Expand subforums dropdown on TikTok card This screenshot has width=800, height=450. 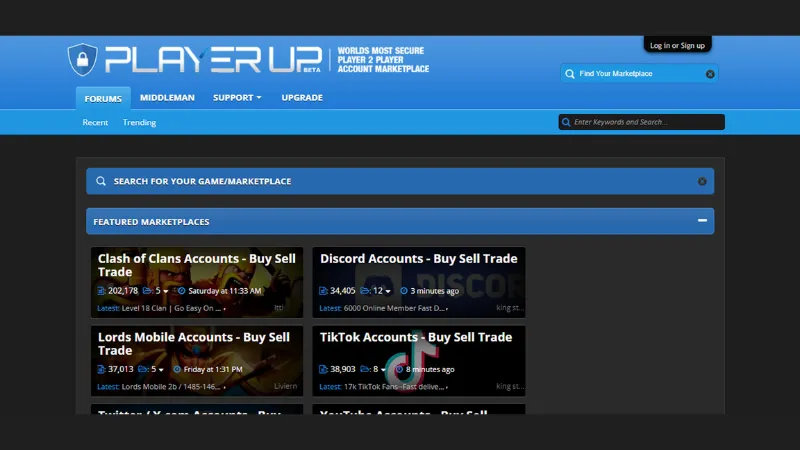pyautogui.click(x=383, y=370)
